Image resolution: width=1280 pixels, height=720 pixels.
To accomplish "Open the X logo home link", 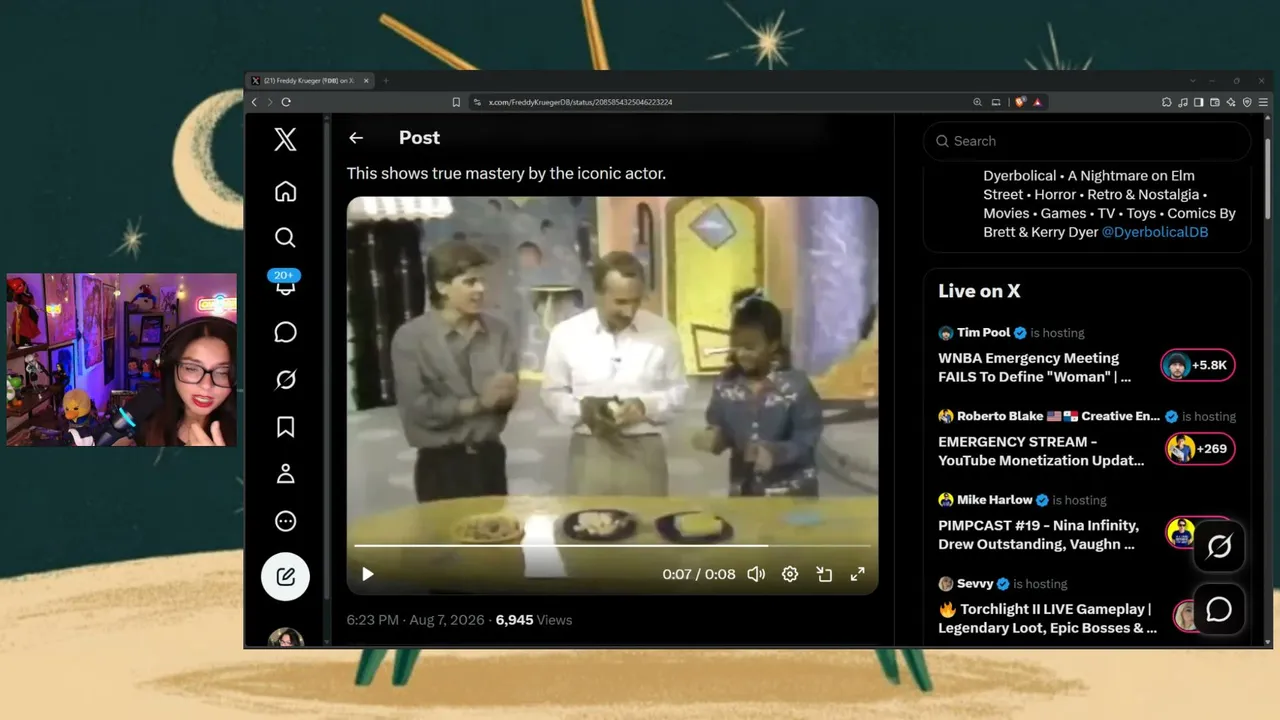I will click(x=285, y=139).
